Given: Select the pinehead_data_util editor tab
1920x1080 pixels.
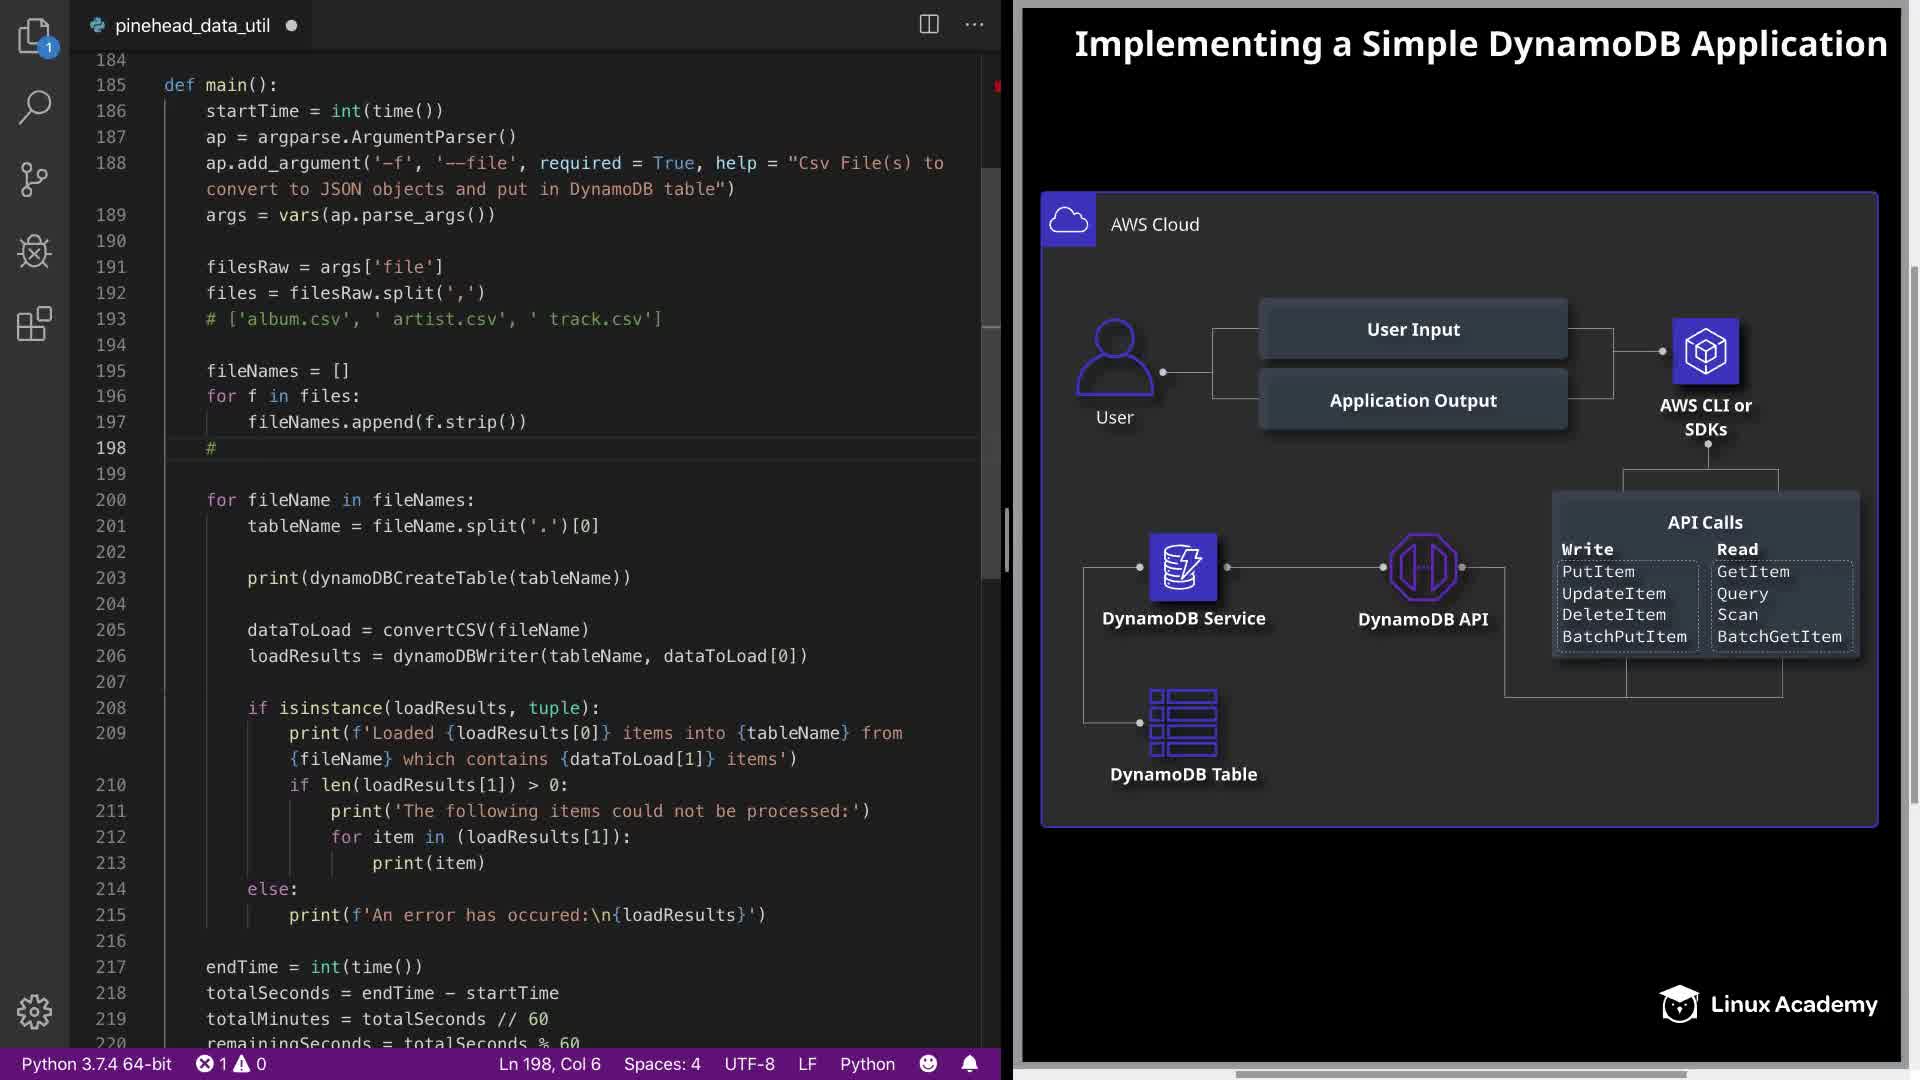Looking at the screenshot, I should click(x=191, y=25).
